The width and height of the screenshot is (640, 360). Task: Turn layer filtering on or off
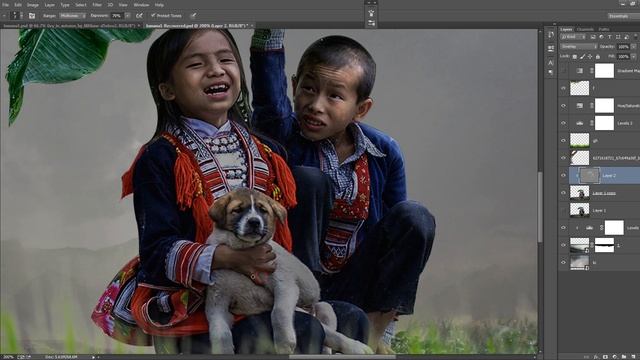pos(636,37)
